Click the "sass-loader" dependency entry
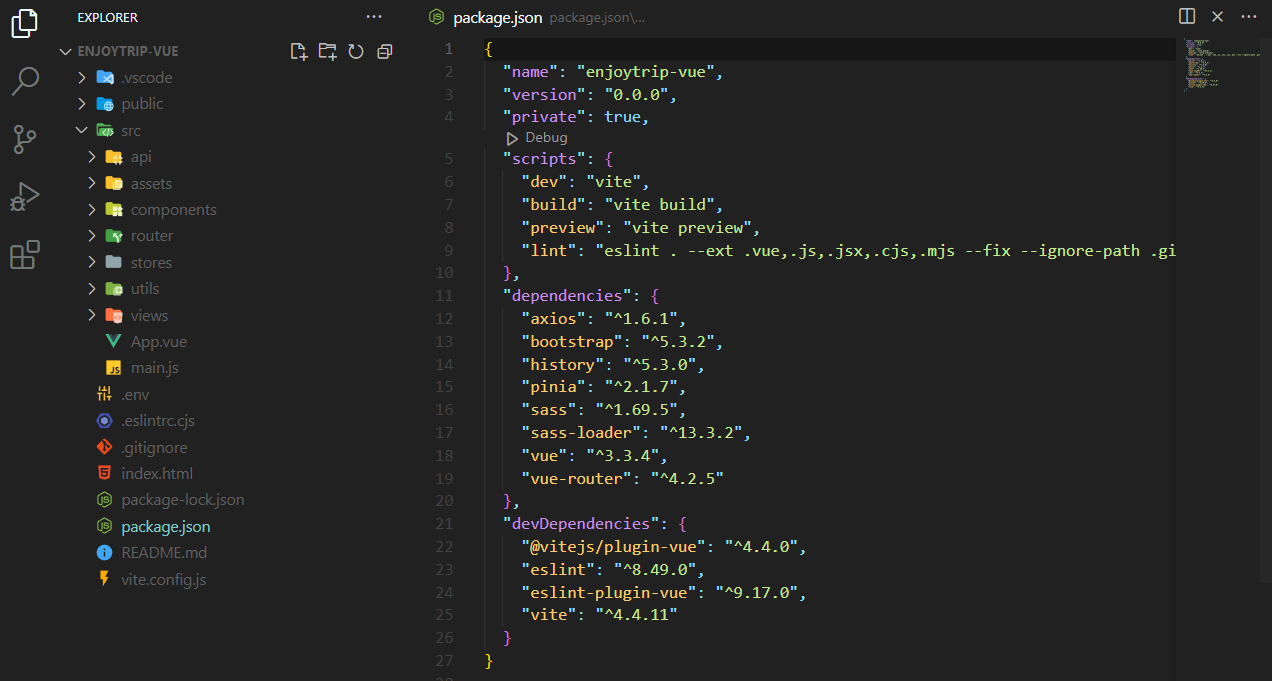 click(x=635, y=433)
